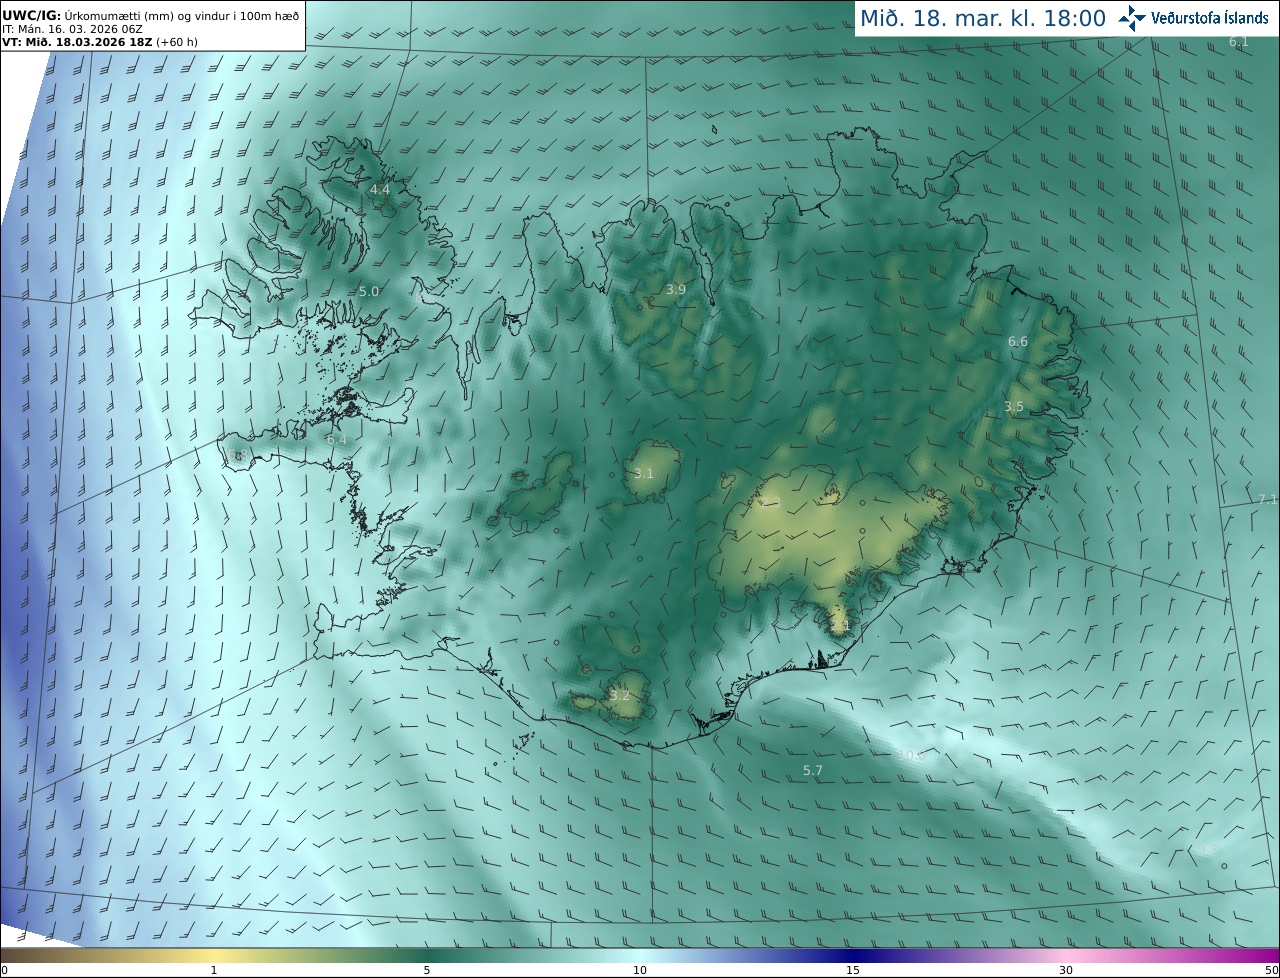Click the colorbar tick label 10
The width and height of the screenshot is (1280, 978).
click(x=640, y=970)
